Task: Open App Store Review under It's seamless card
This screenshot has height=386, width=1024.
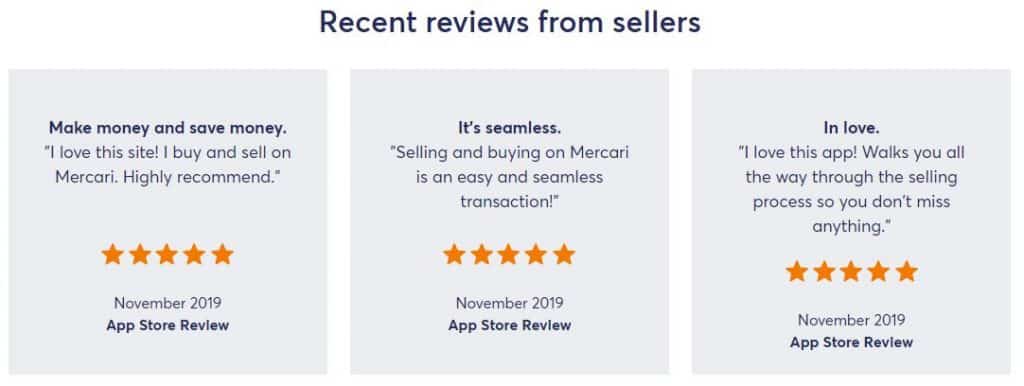Action: tap(509, 325)
